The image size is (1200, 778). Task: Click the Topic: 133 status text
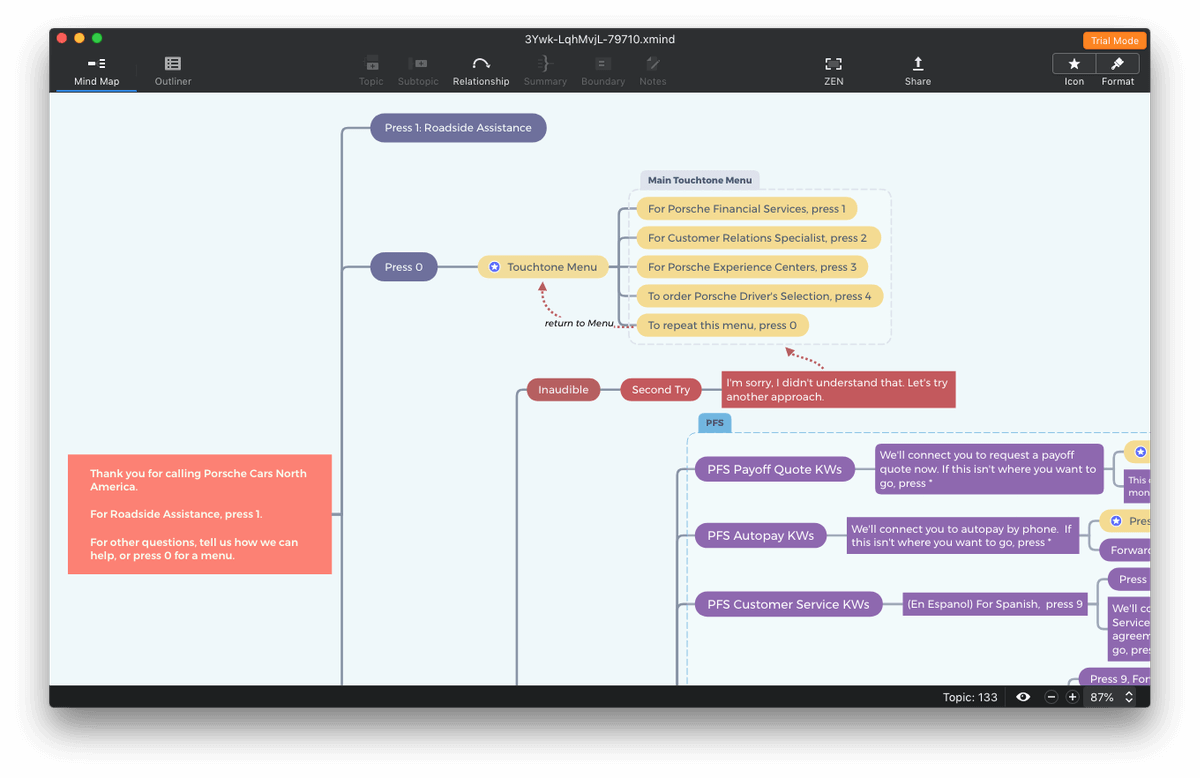tap(970, 697)
